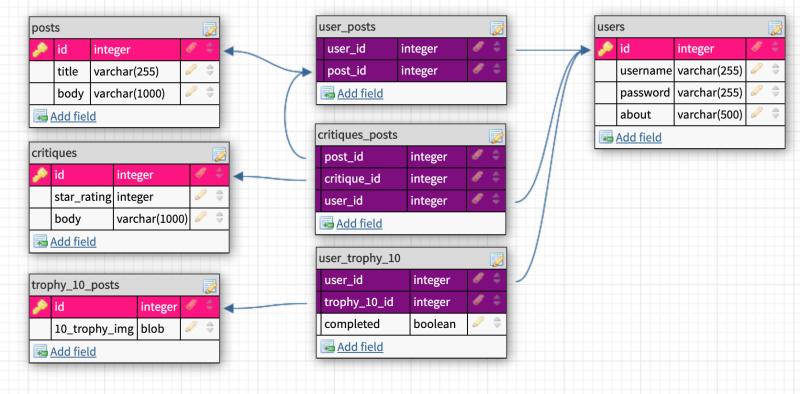Click pencil icon of posts title field

tap(191, 71)
